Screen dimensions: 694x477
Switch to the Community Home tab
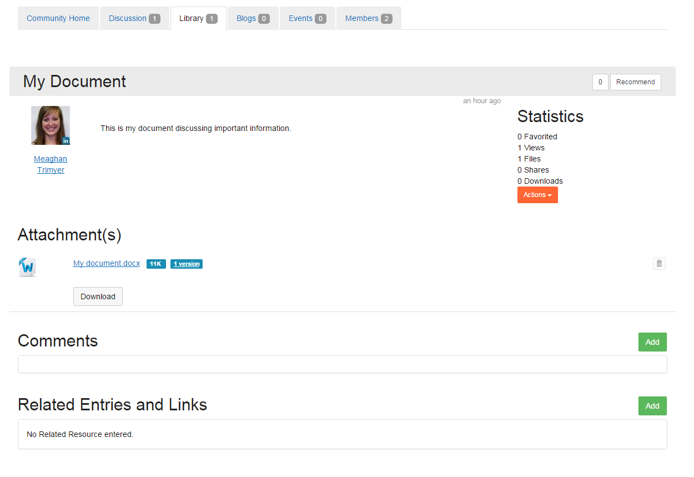(x=58, y=18)
